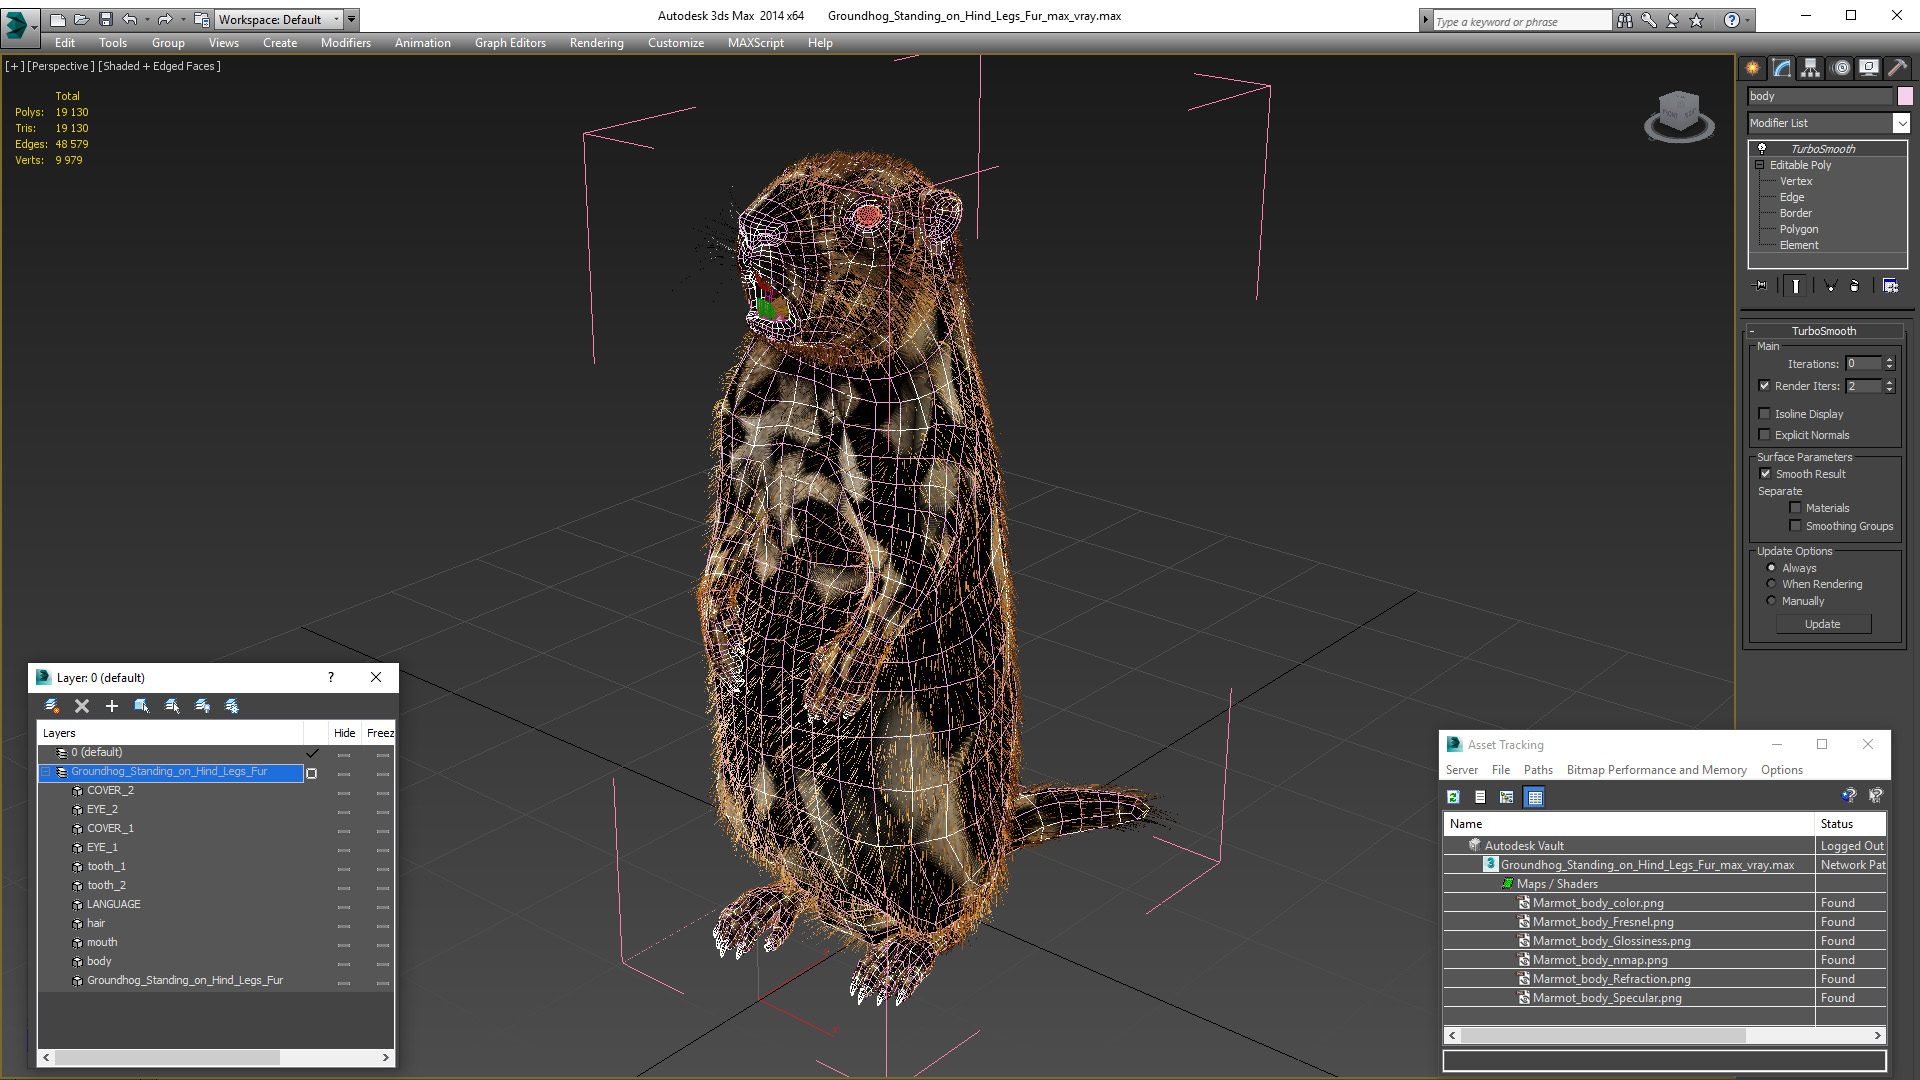Open the Hierarchy command panel tab
The width and height of the screenshot is (1920, 1080).
point(1810,68)
